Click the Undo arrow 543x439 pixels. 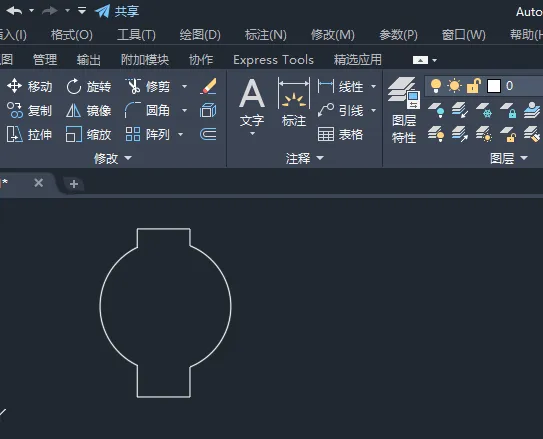(x=14, y=11)
